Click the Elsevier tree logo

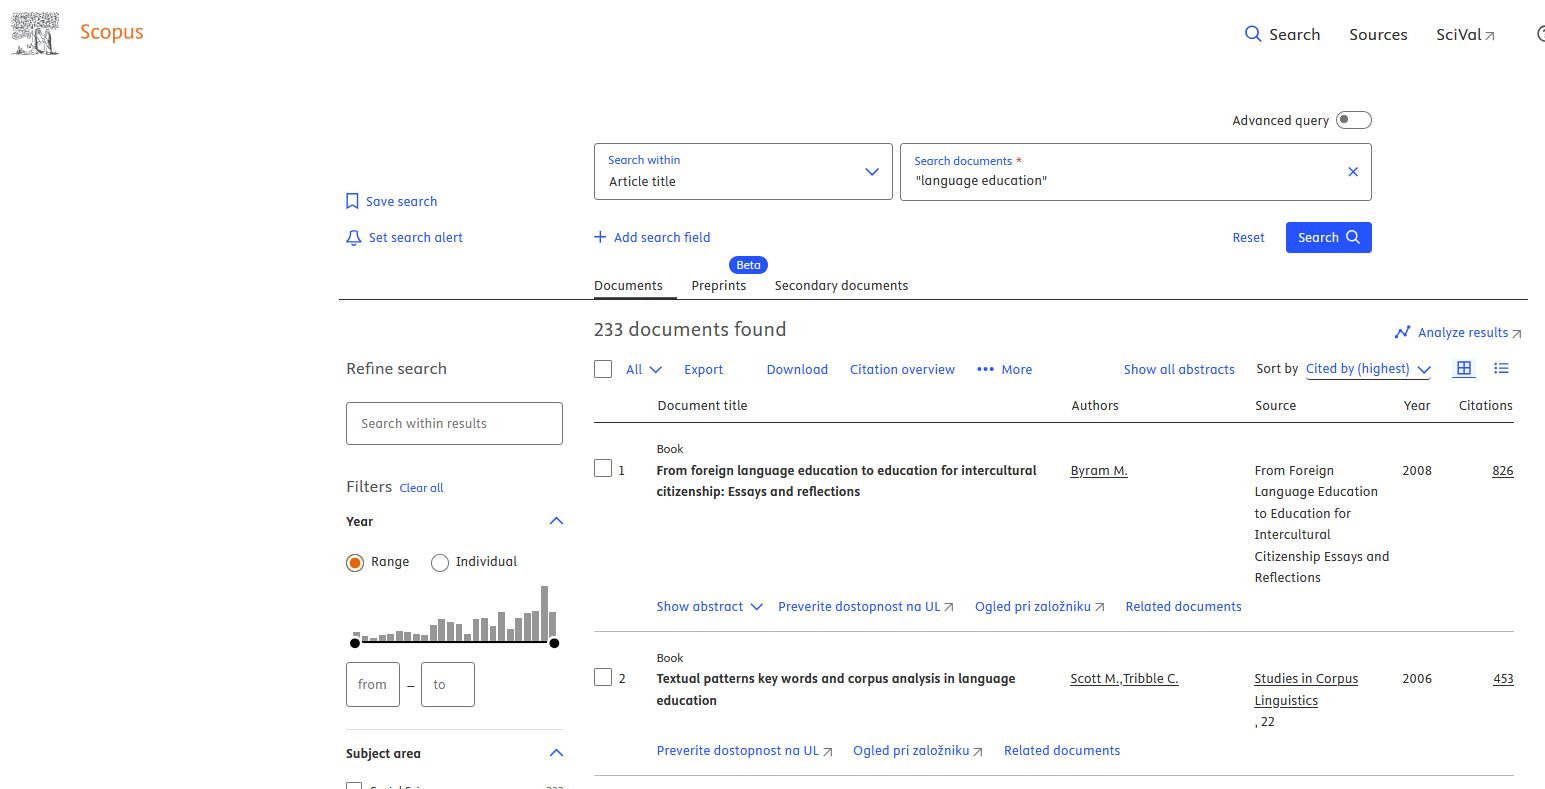35,33
